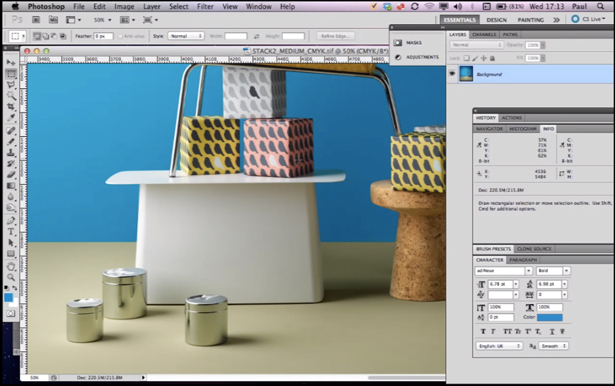This screenshot has height=386, width=615.
Task: Select the Eraser tool
Action: coord(11,175)
